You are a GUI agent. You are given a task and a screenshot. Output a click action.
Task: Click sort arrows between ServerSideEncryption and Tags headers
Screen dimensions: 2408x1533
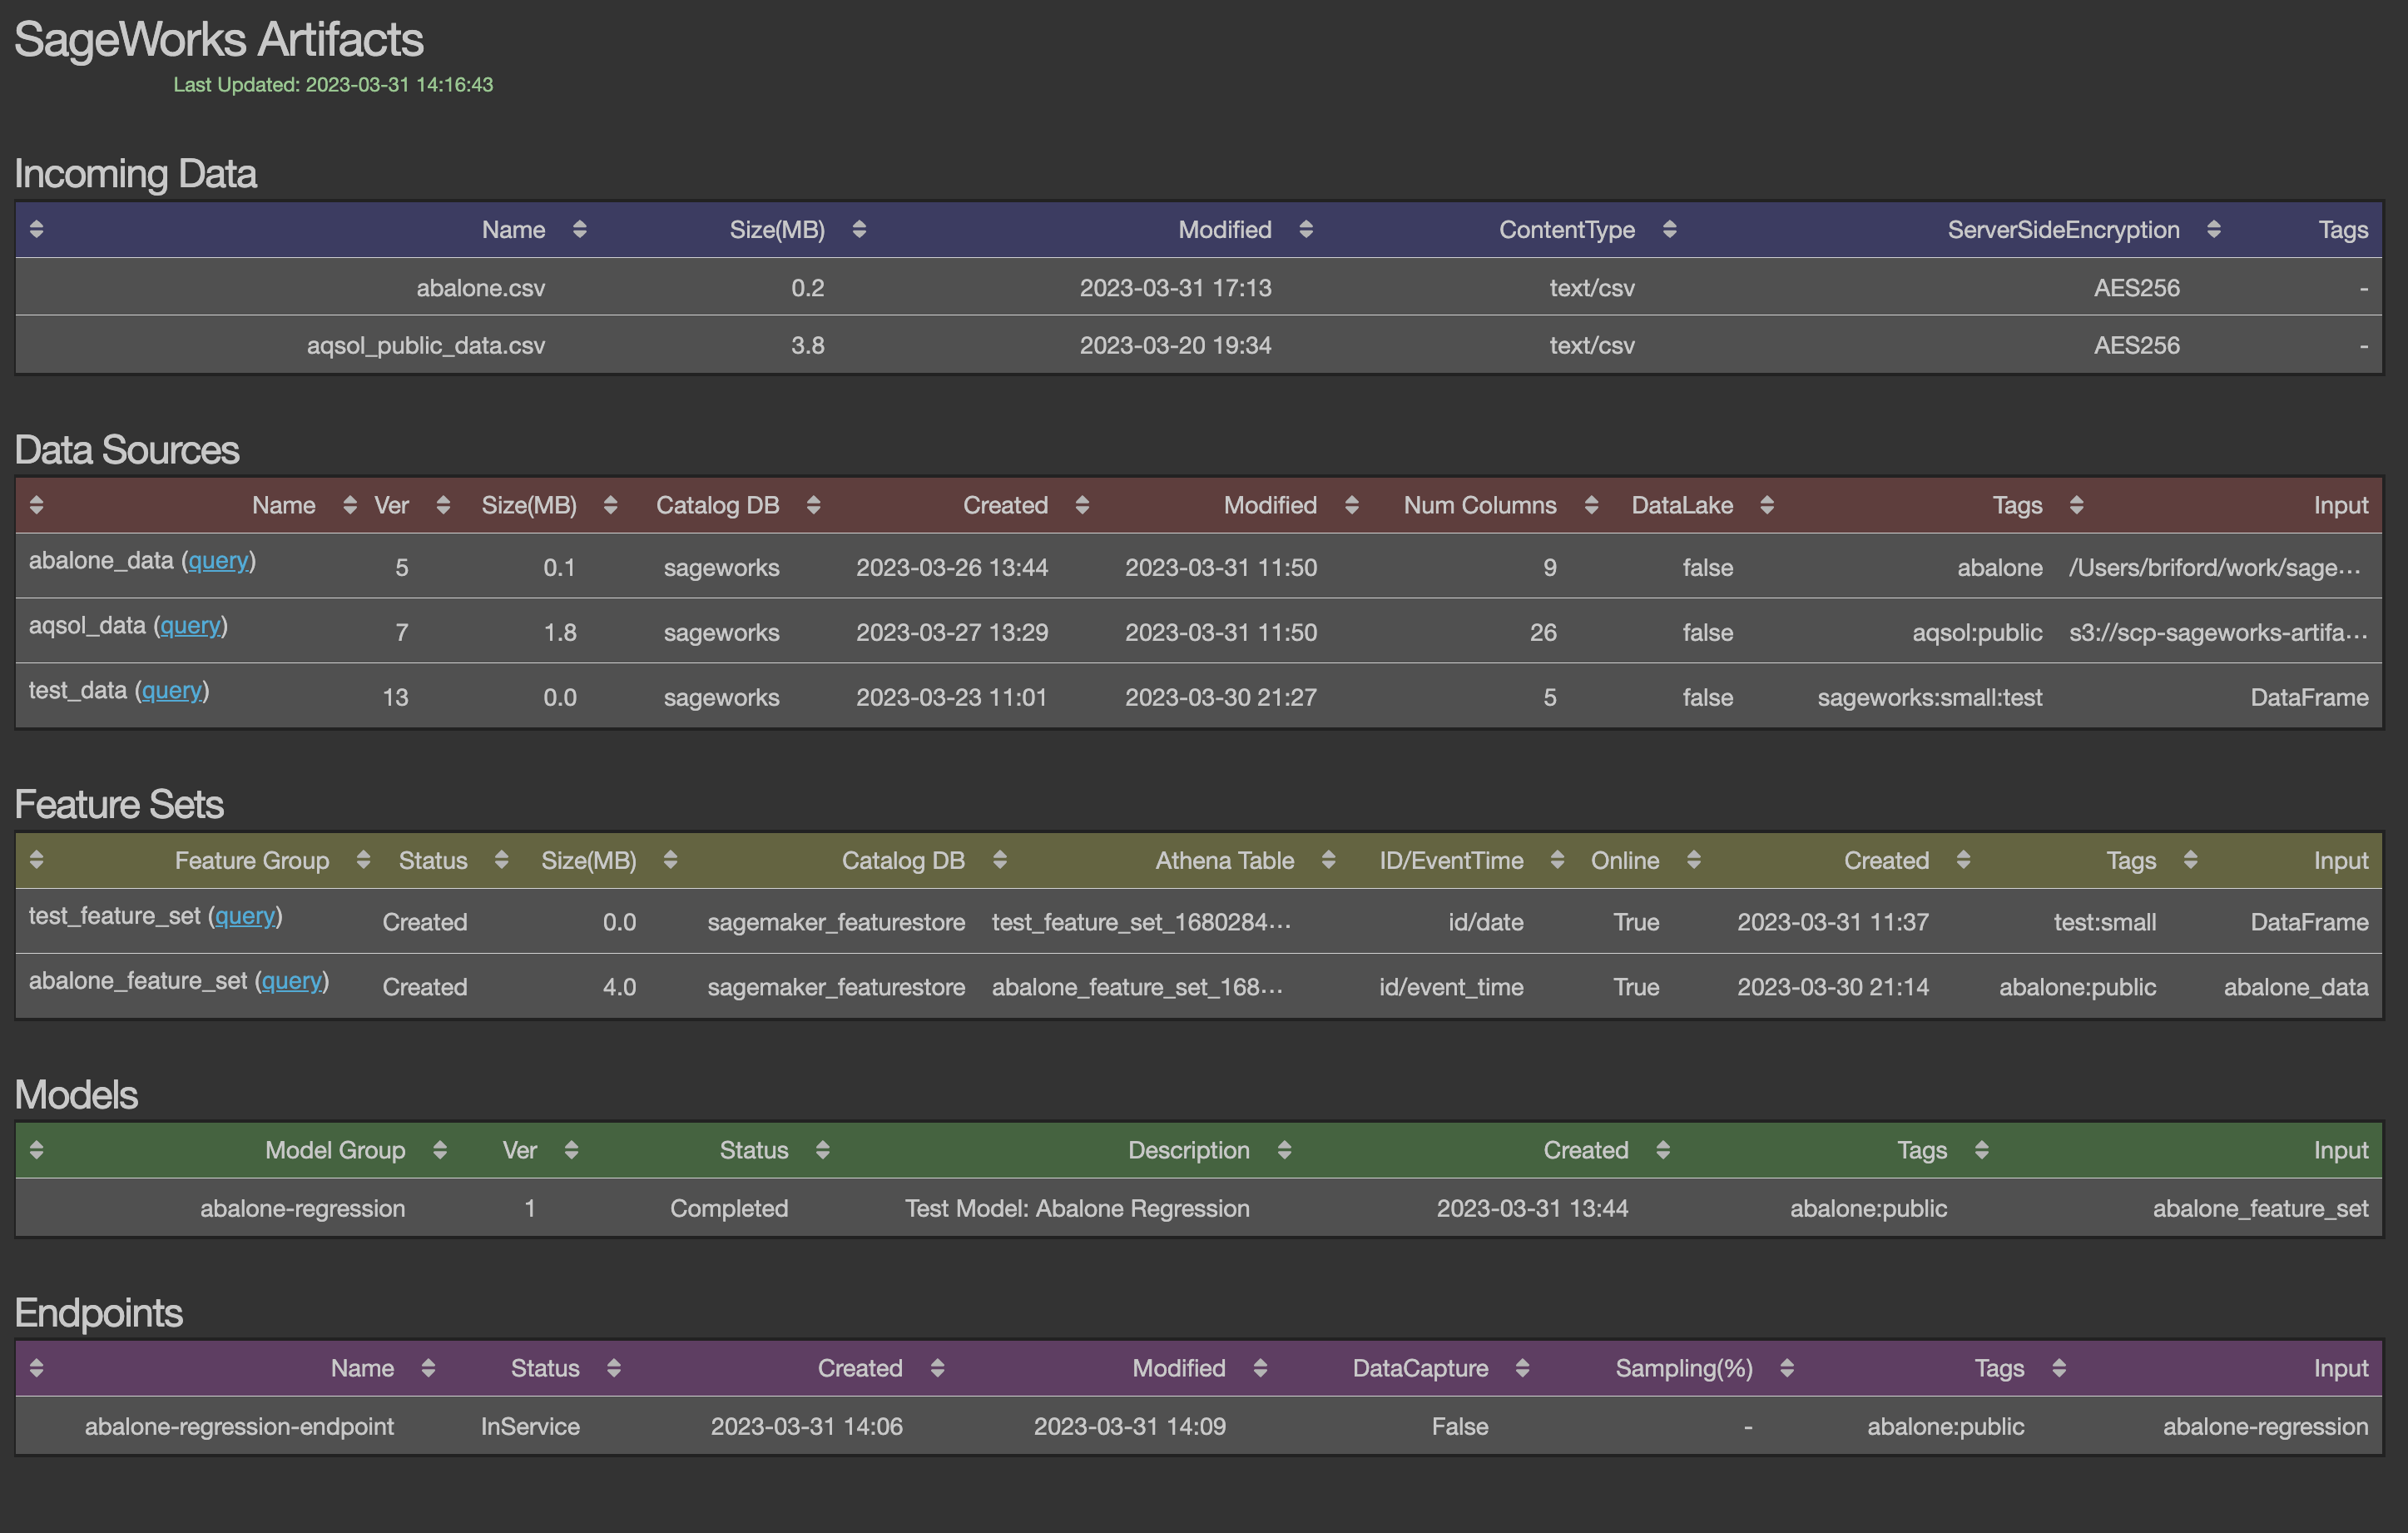pos(2214,229)
